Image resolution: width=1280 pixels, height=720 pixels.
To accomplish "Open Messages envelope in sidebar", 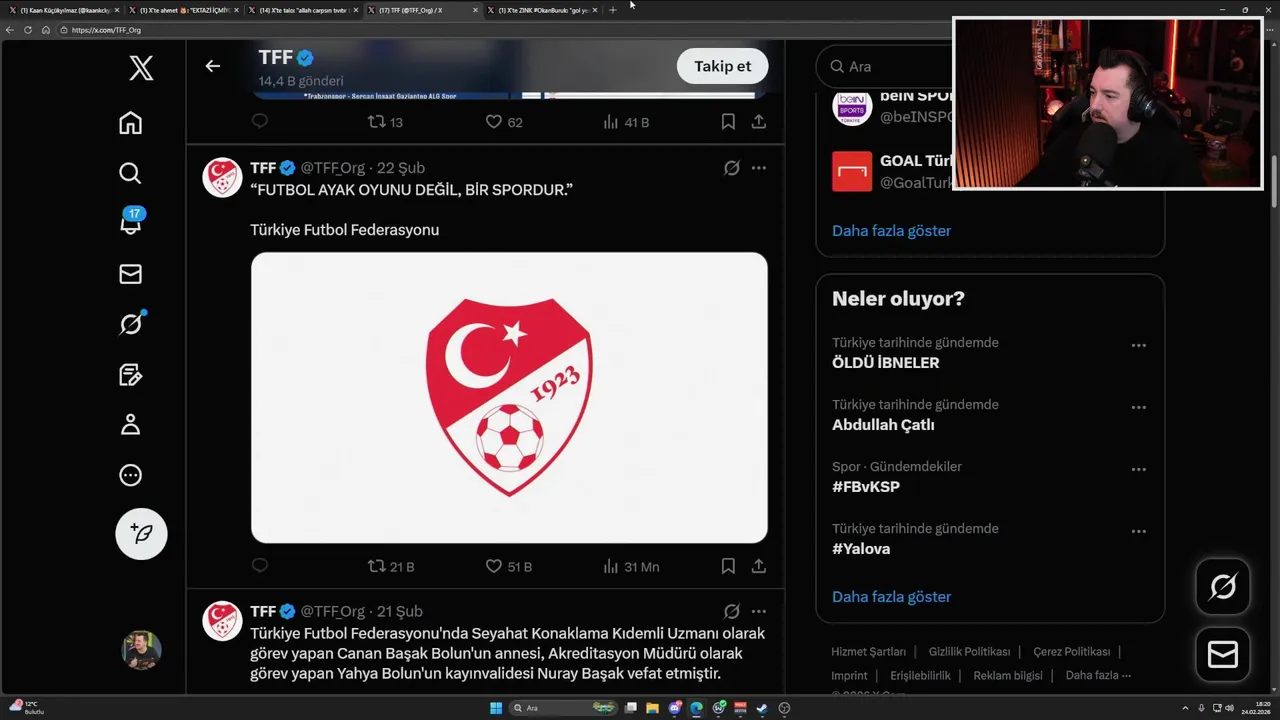I will tap(130, 274).
